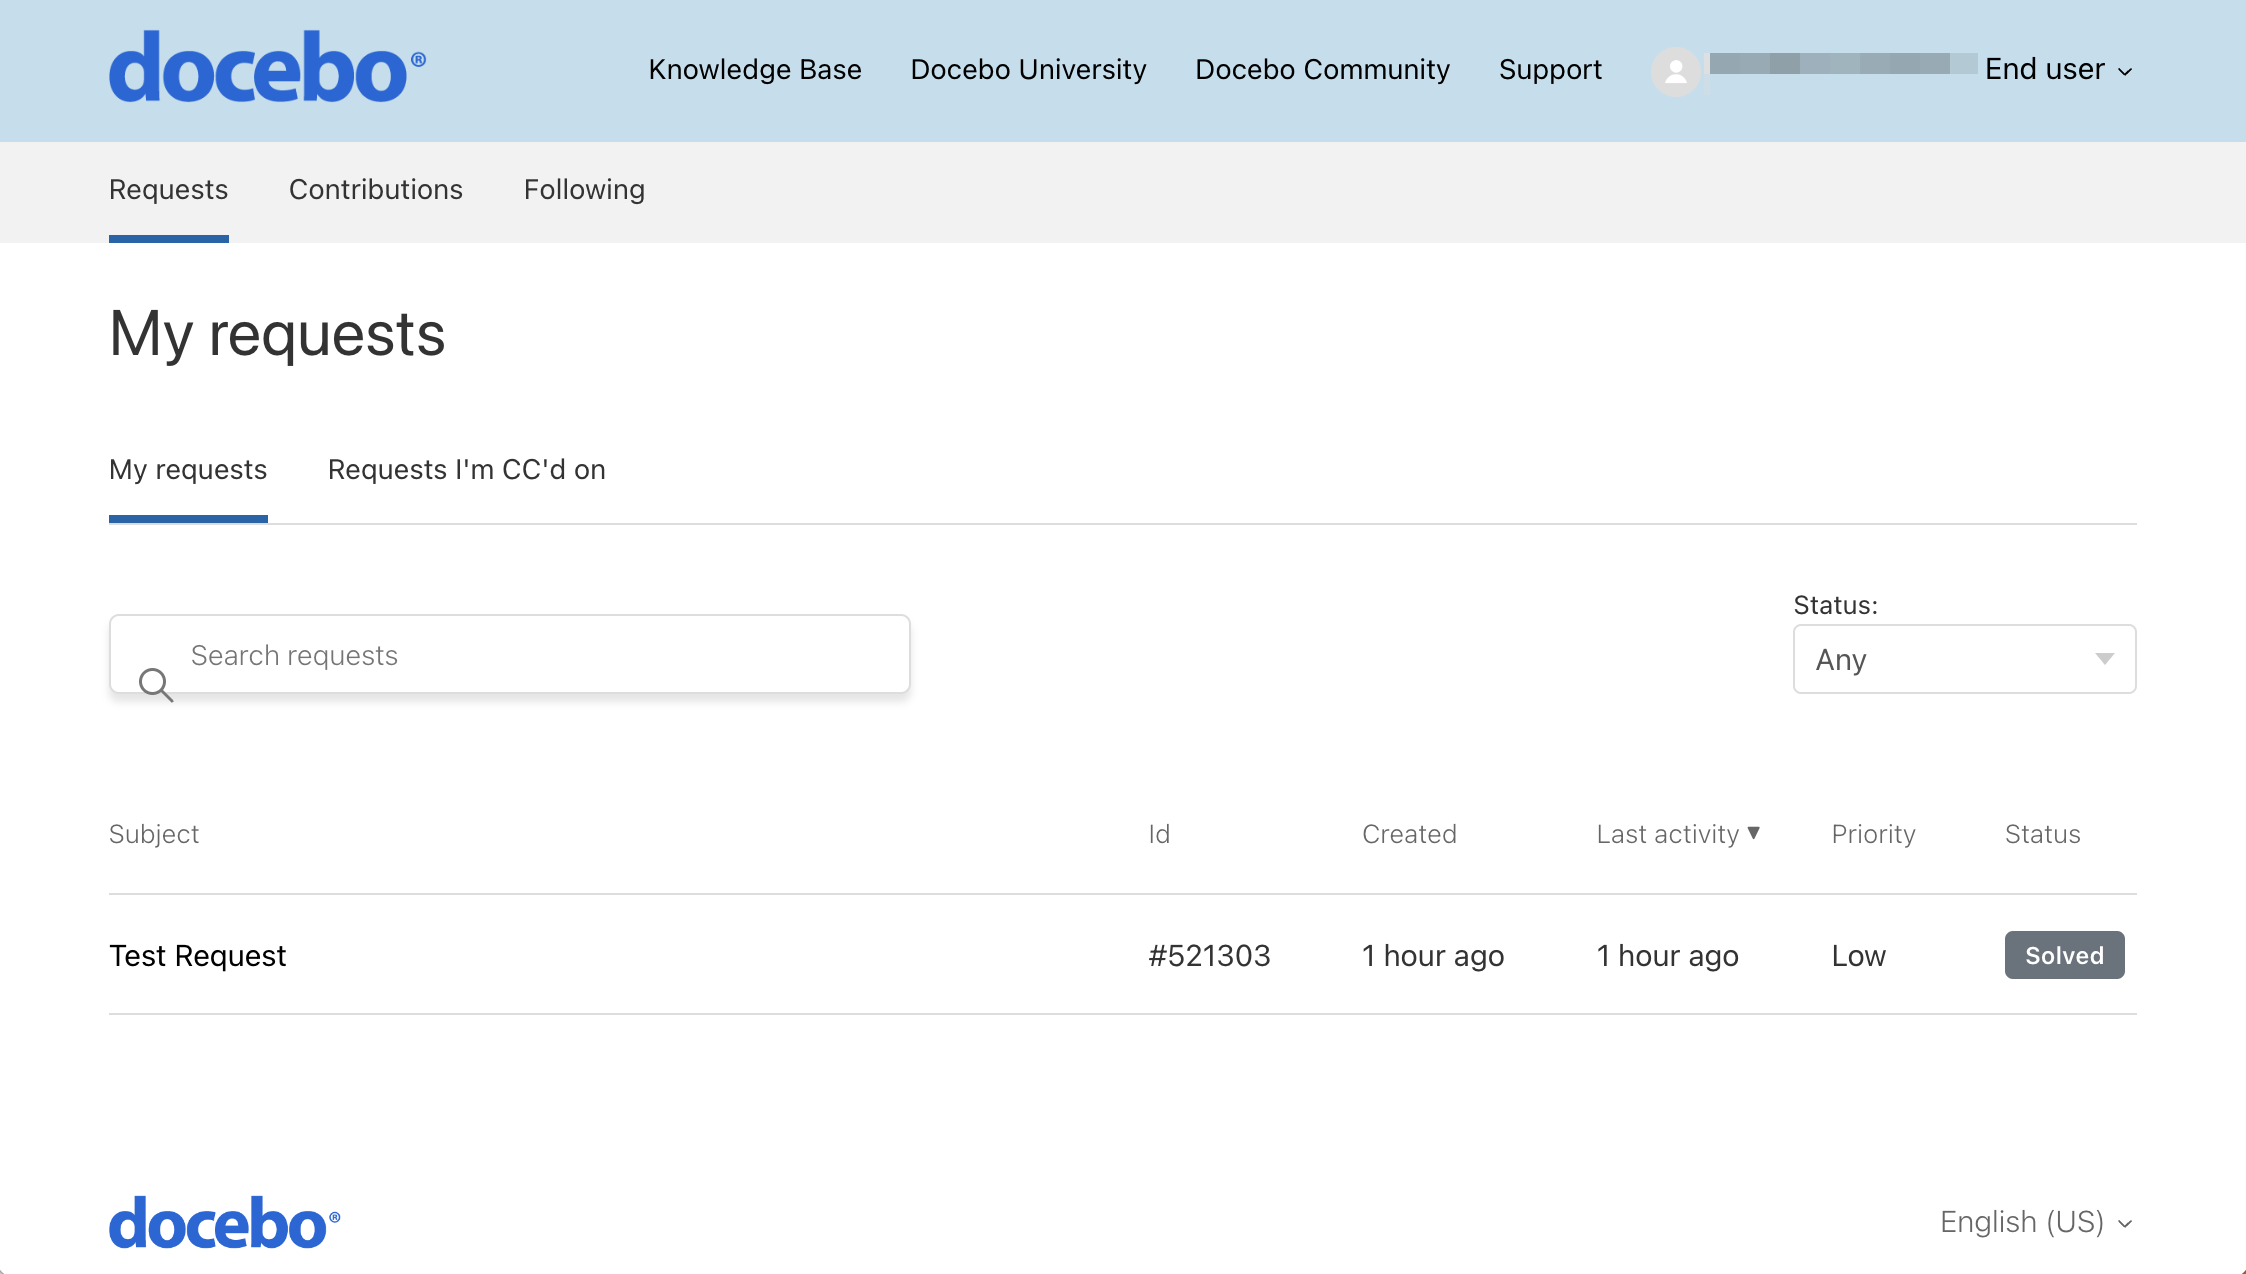Screen dimensions: 2246x1274
Task: Click the Docebo logo in the header
Action: point(267,67)
